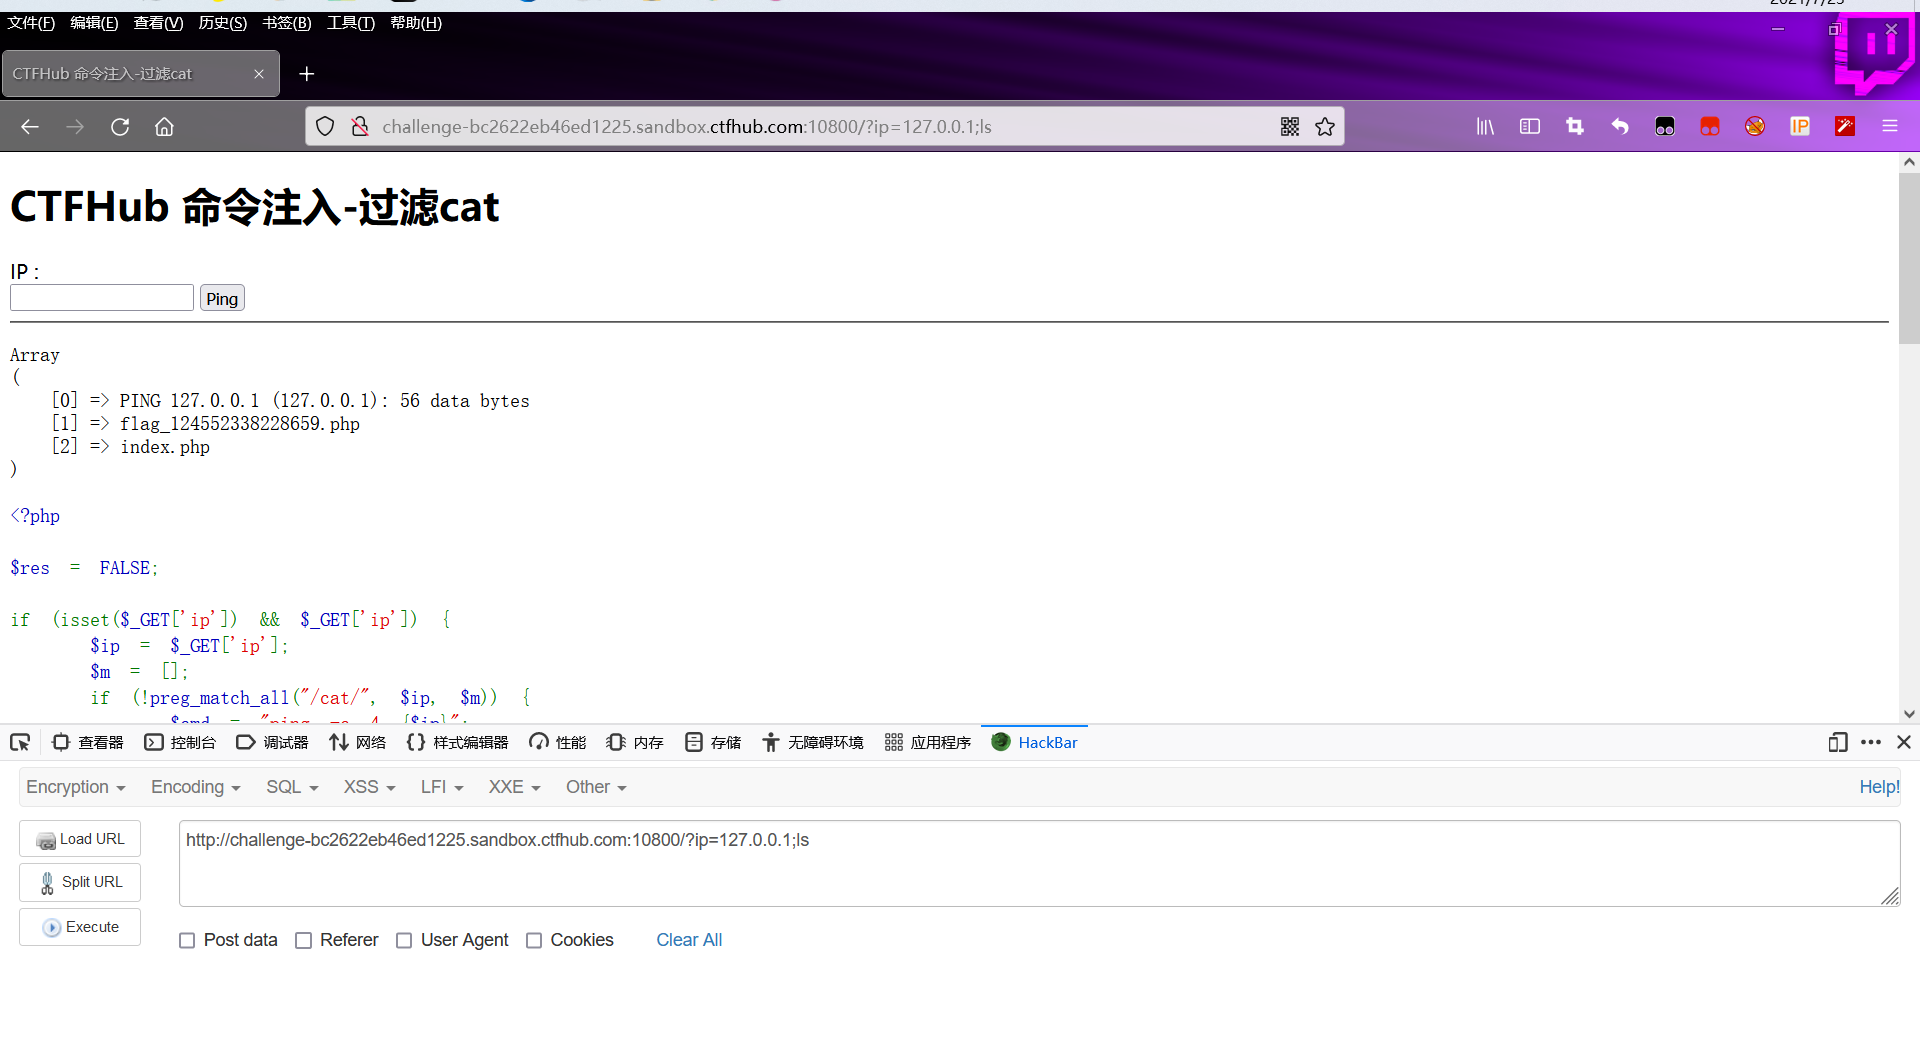The image size is (1920, 1042).
Task: Bookmark this page with the star icon
Action: click(x=1326, y=126)
